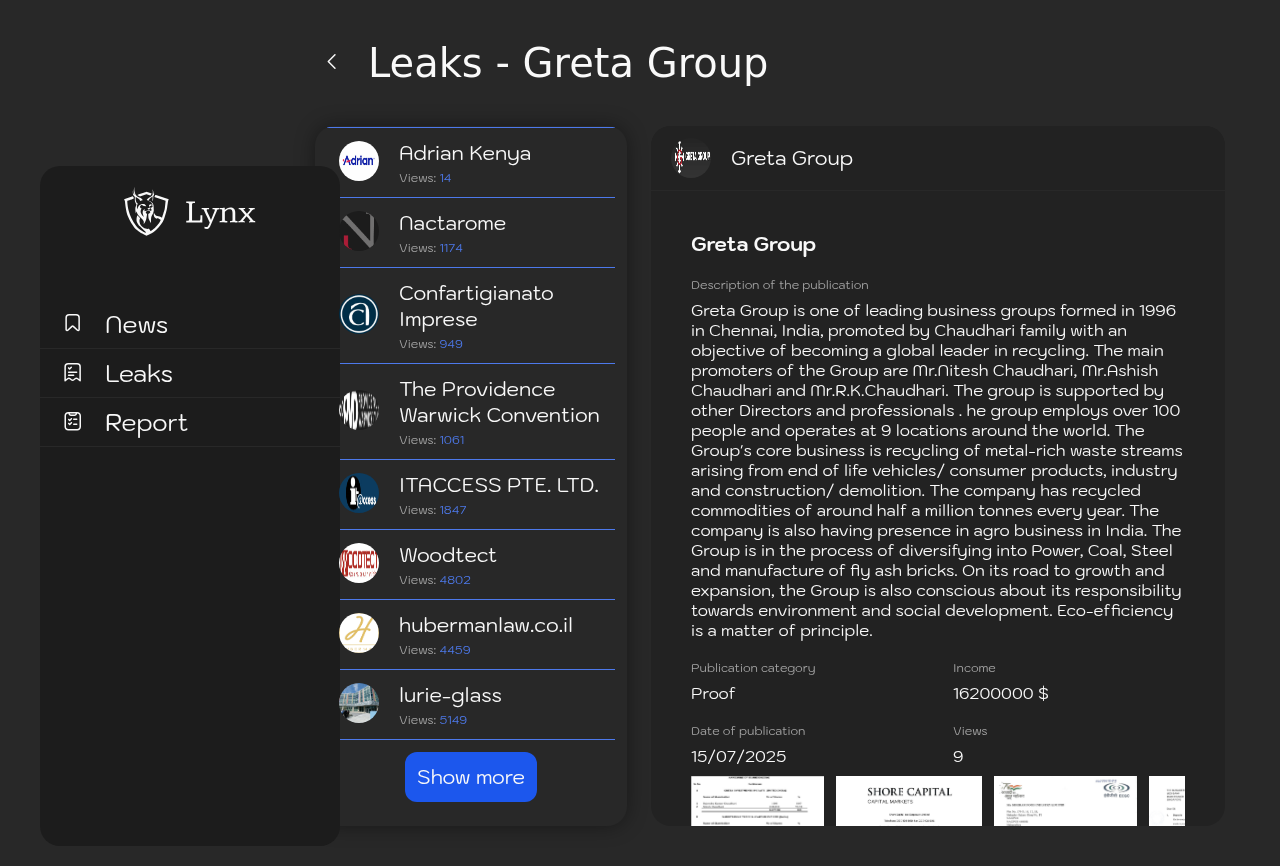1280x866 pixels.
Task: Click the bookmark icon next to News
Action: click(72, 323)
